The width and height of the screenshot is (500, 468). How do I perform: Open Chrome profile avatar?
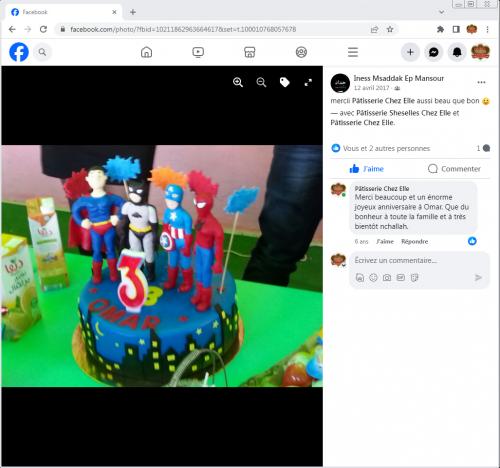472,29
